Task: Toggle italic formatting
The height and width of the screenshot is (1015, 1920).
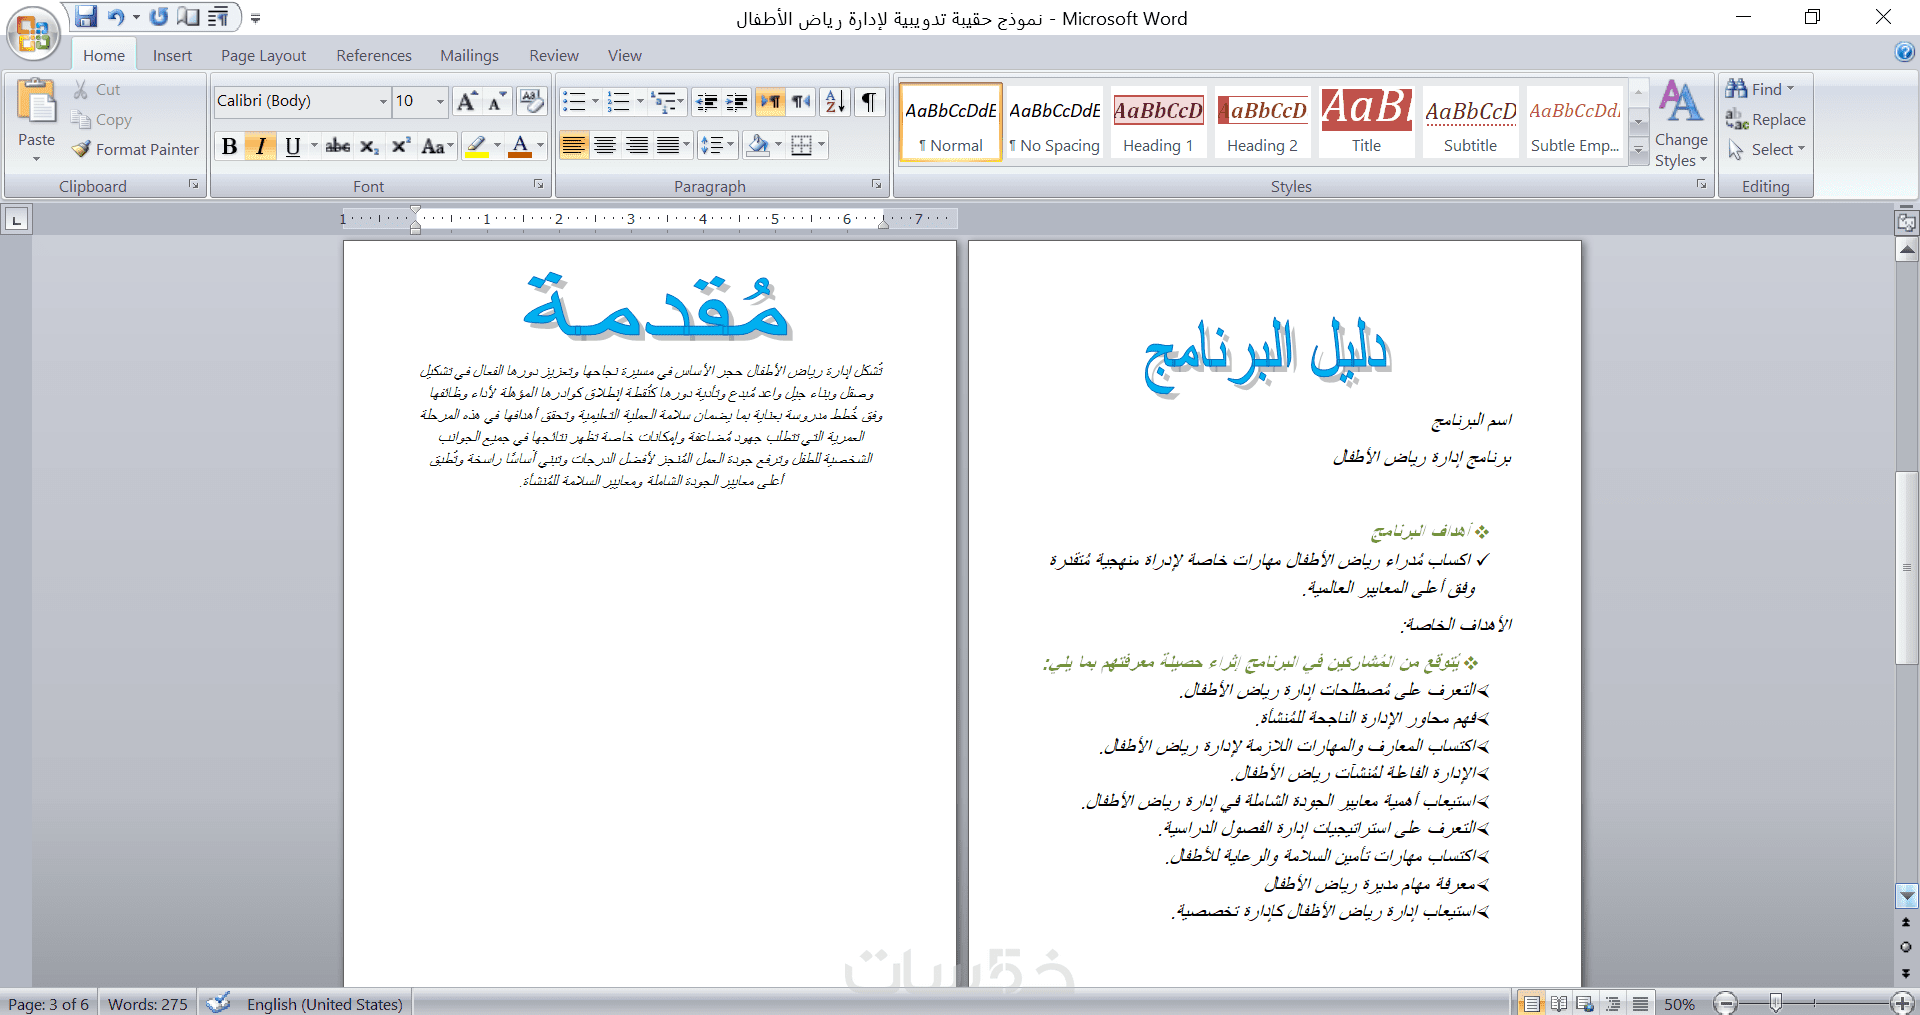Action: 261,146
